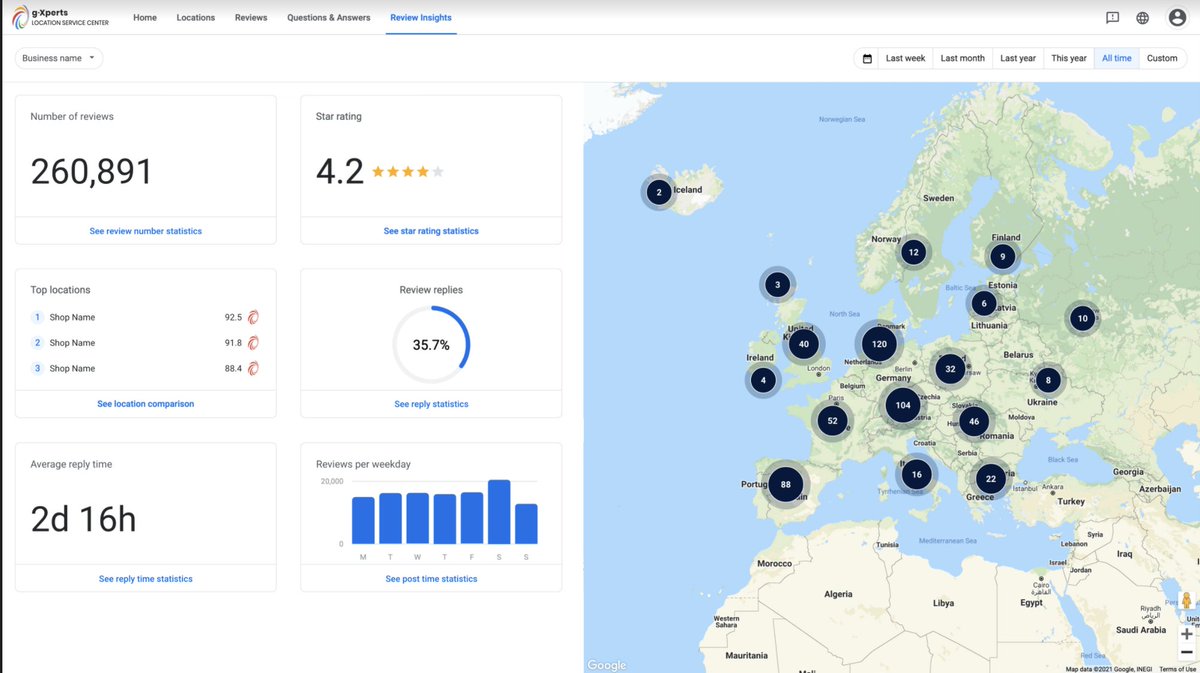The height and width of the screenshot is (673, 1200).
Task: Click the g-Xperts logo
Action: (62, 17)
